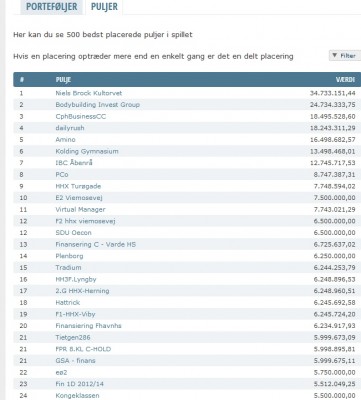The image size is (361, 400).
Task: Click the value 6.725.637,02
Action: (335, 244)
